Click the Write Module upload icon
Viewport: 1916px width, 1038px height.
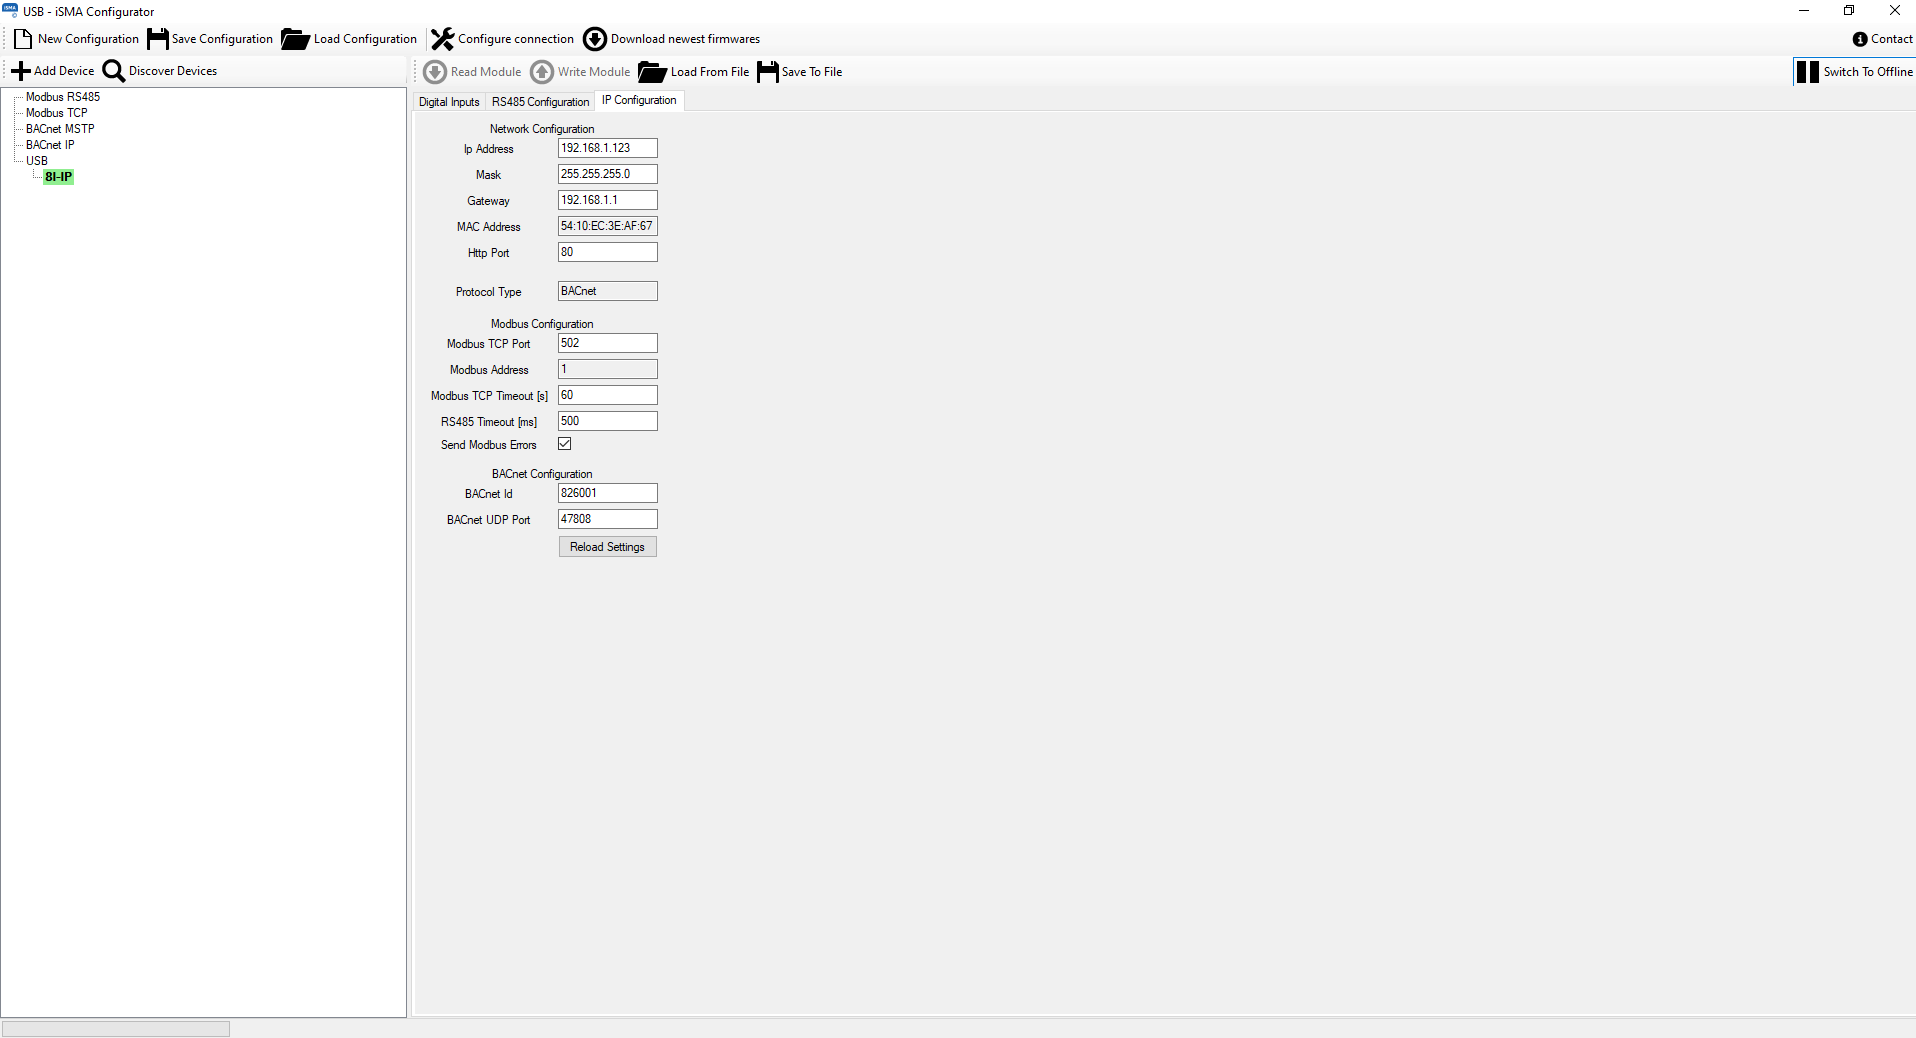tap(543, 71)
